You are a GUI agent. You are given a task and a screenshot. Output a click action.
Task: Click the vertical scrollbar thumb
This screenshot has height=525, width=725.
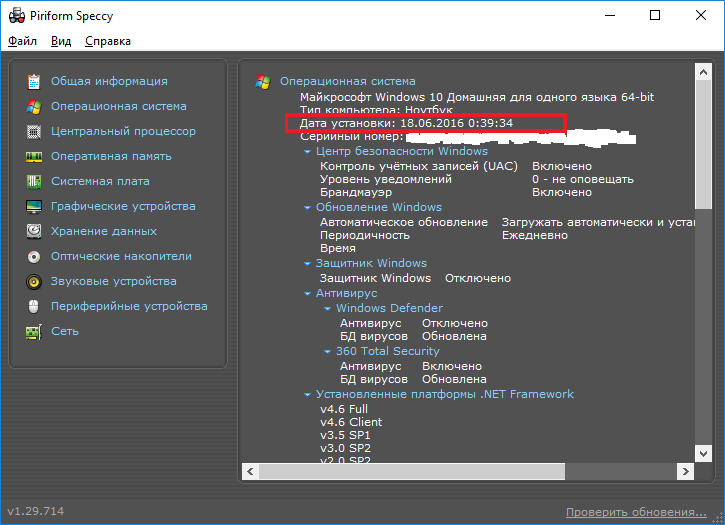coord(703,144)
